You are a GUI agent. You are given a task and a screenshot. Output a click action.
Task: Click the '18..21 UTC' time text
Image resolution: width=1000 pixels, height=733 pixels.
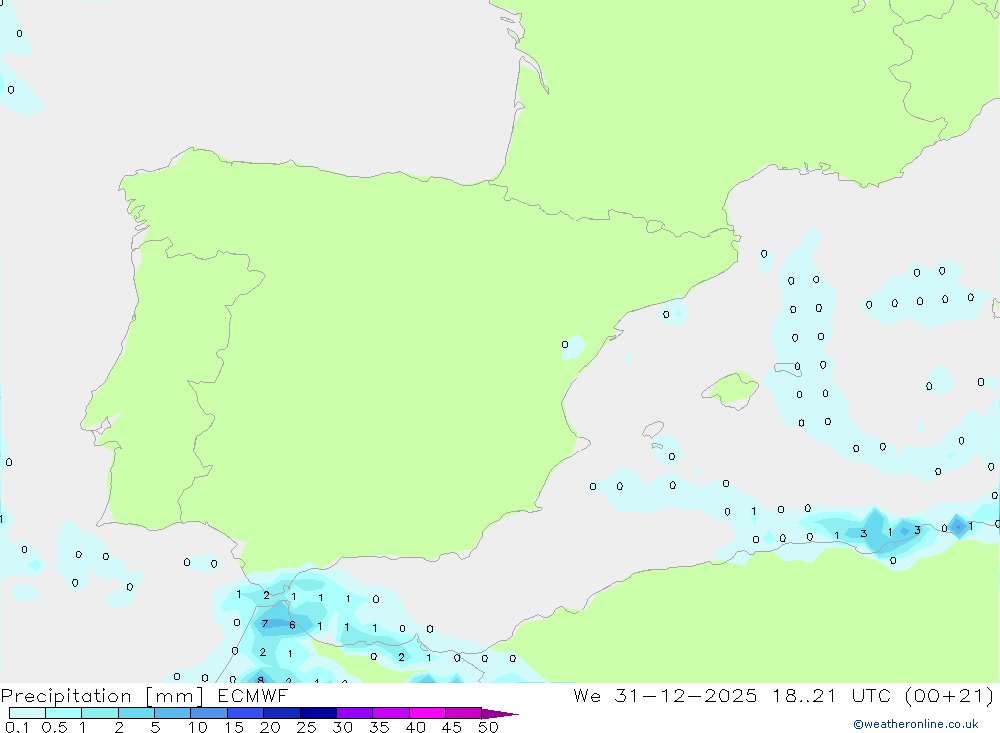tap(832, 695)
